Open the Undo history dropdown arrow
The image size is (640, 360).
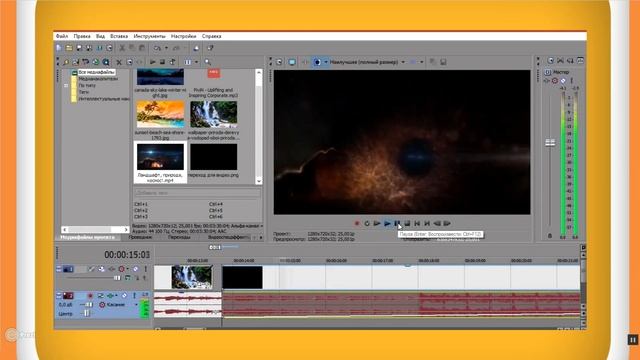coord(166,48)
